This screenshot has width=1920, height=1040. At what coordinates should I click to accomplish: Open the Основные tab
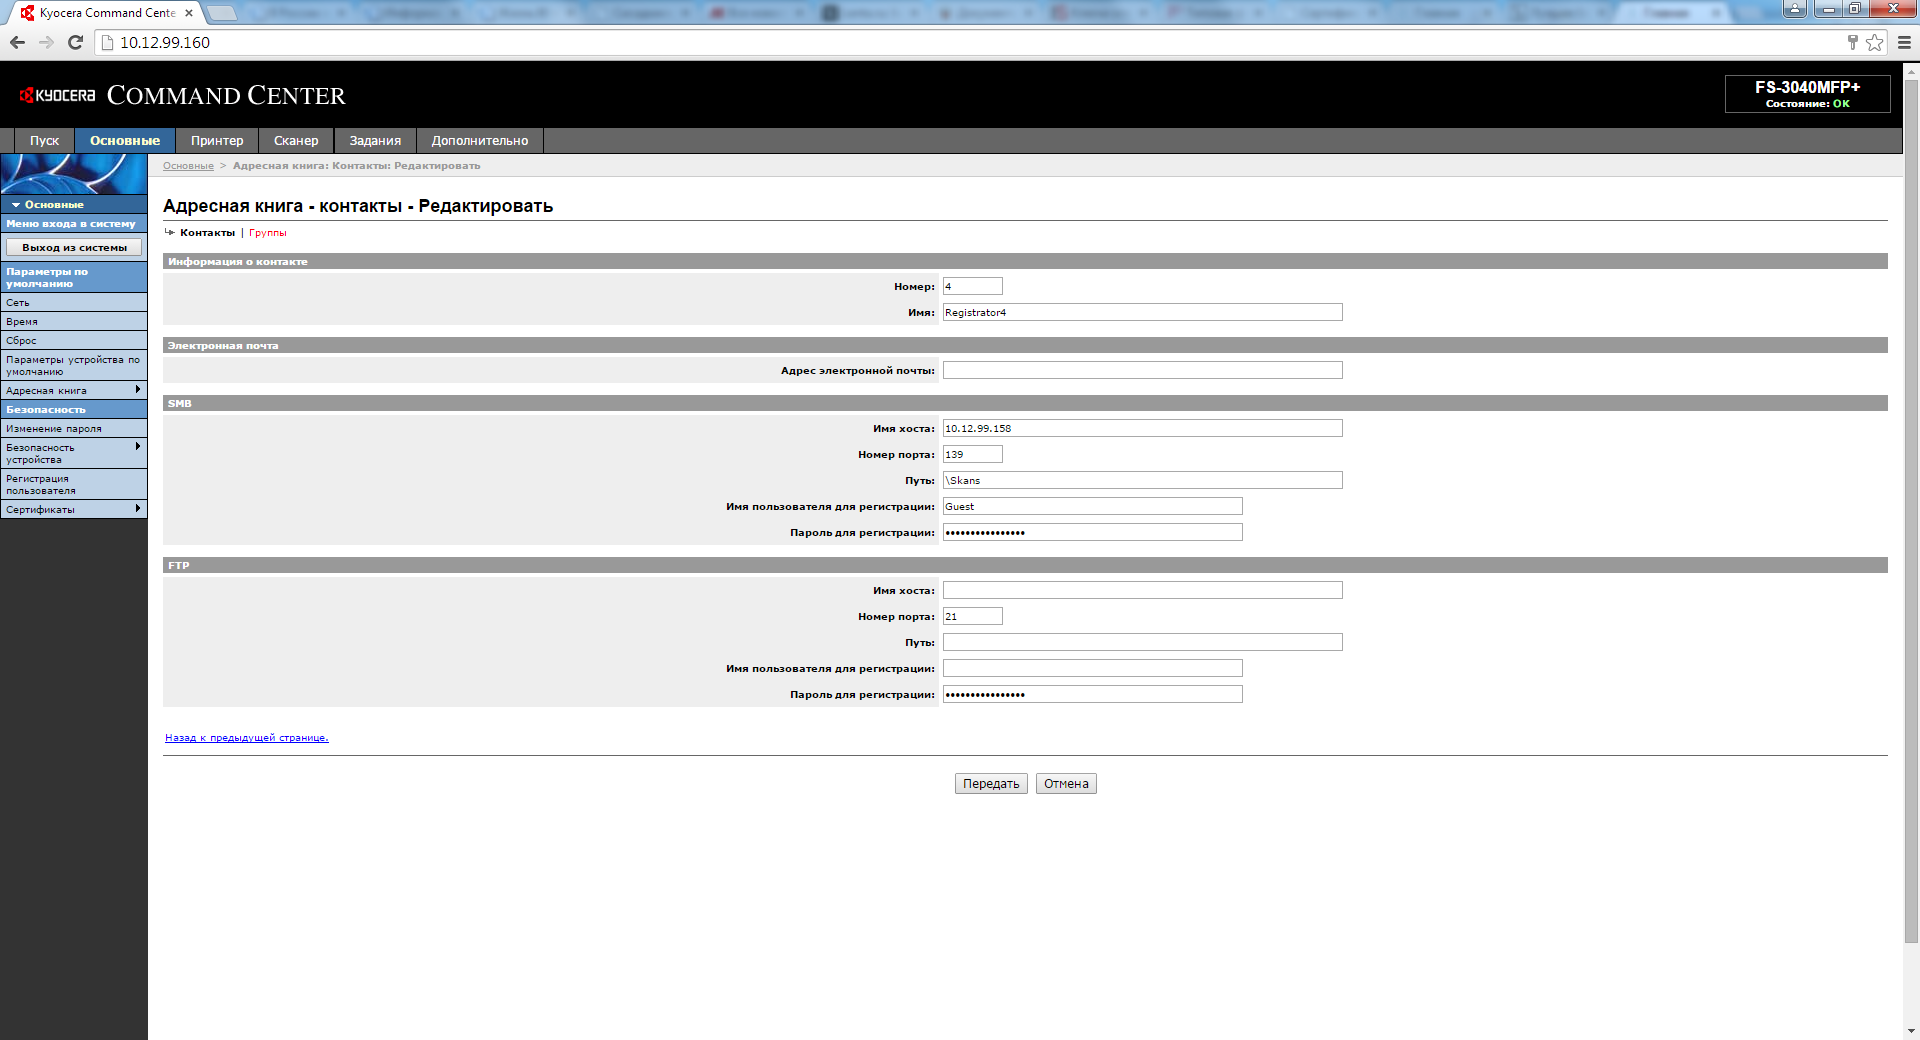[125, 140]
